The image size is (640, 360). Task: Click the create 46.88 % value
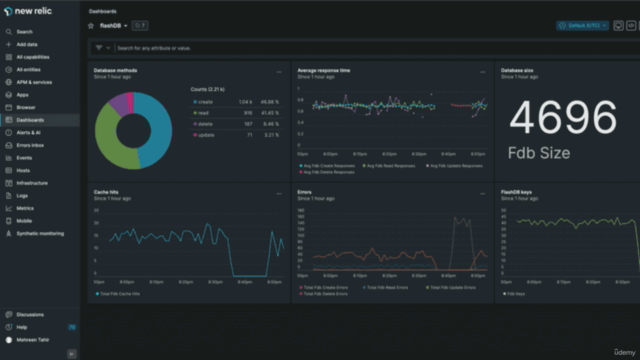click(270, 102)
